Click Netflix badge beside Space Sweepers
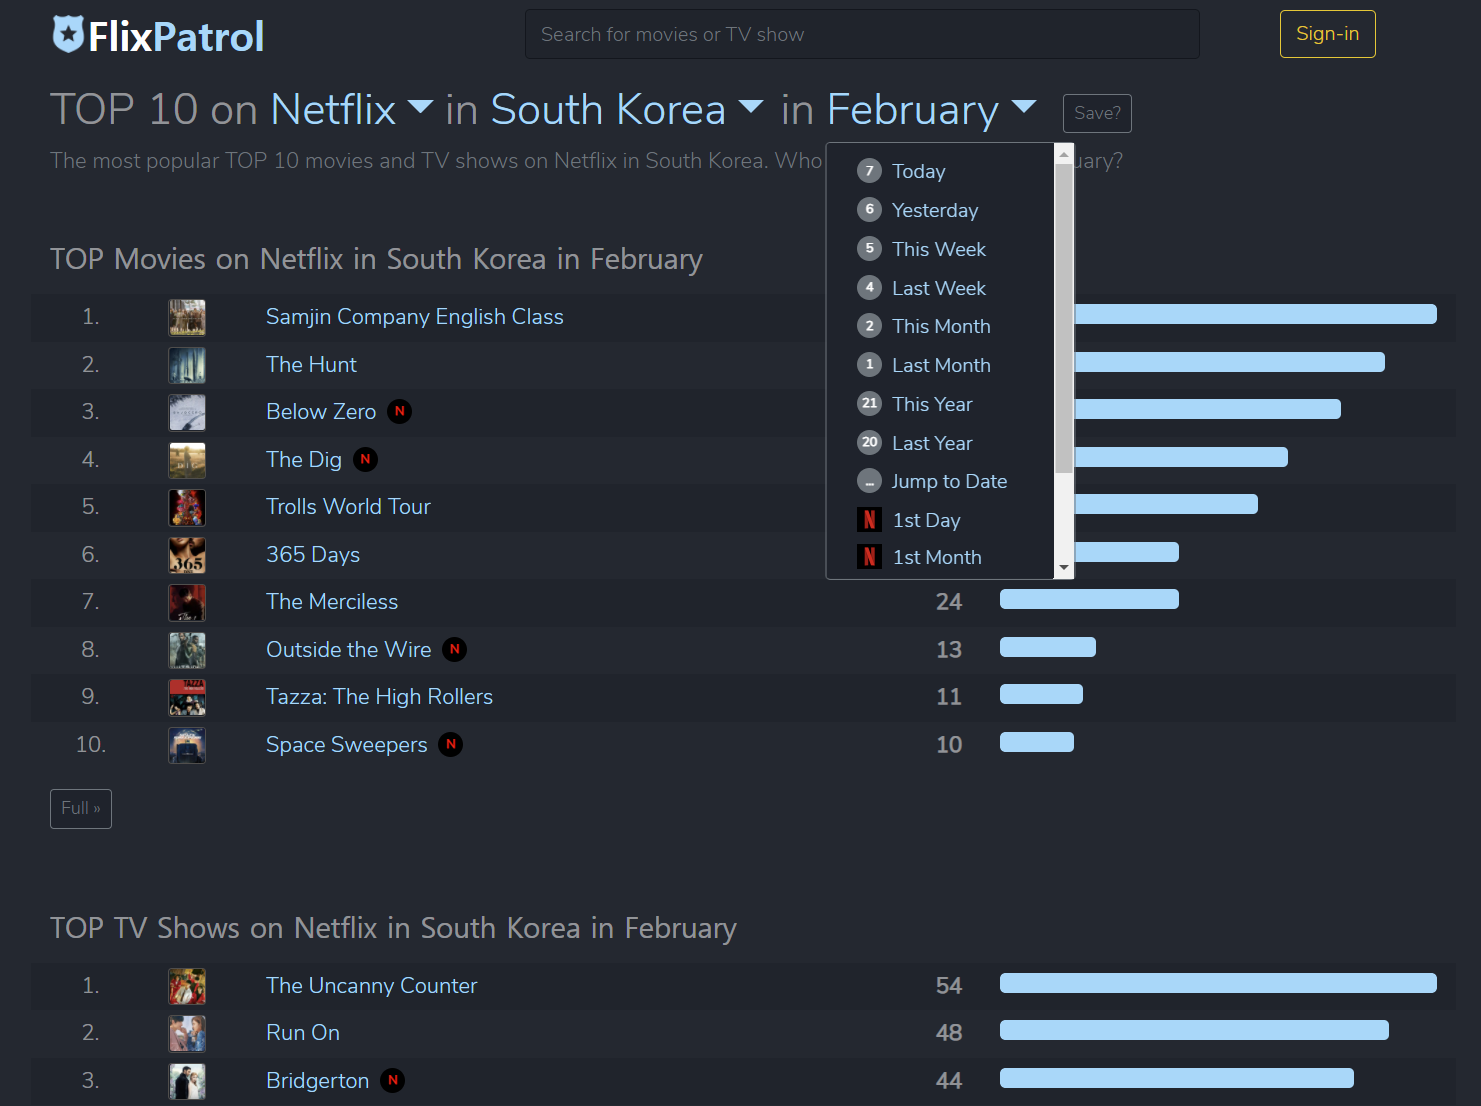This screenshot has width=1481, height=1106. (x=451, y=744)
